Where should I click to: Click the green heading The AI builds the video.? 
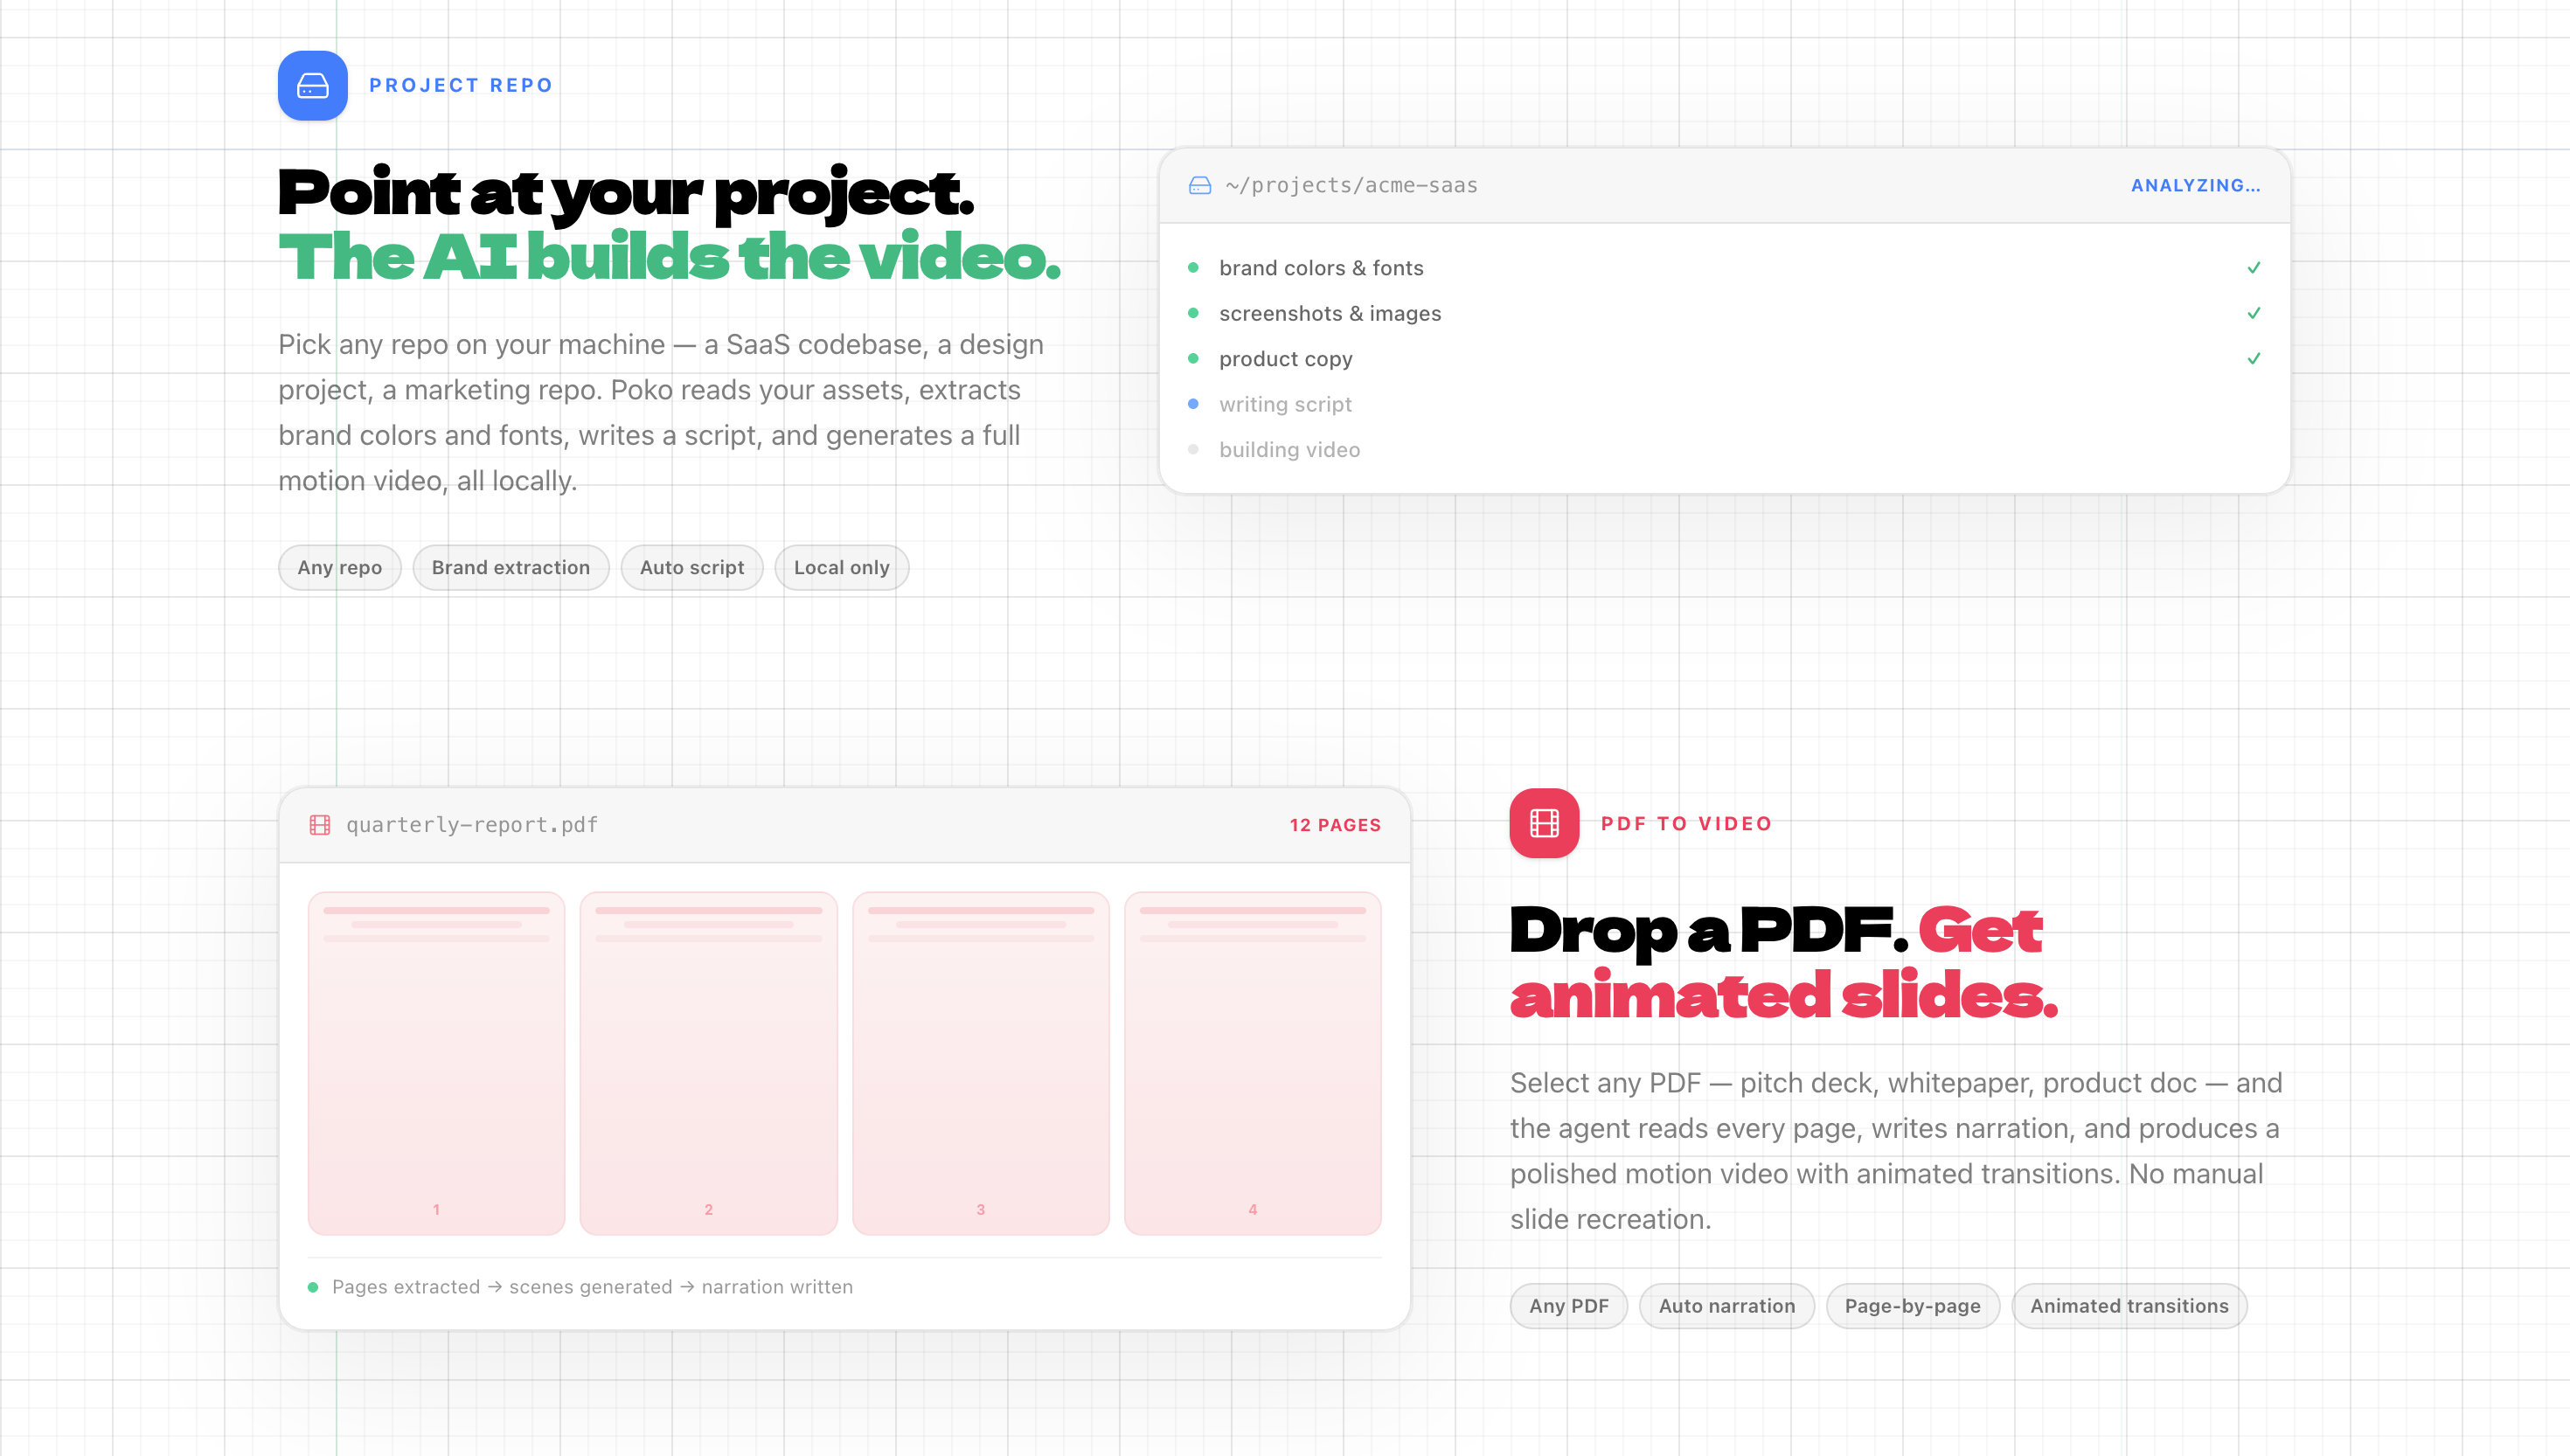[x=669, y=257]
